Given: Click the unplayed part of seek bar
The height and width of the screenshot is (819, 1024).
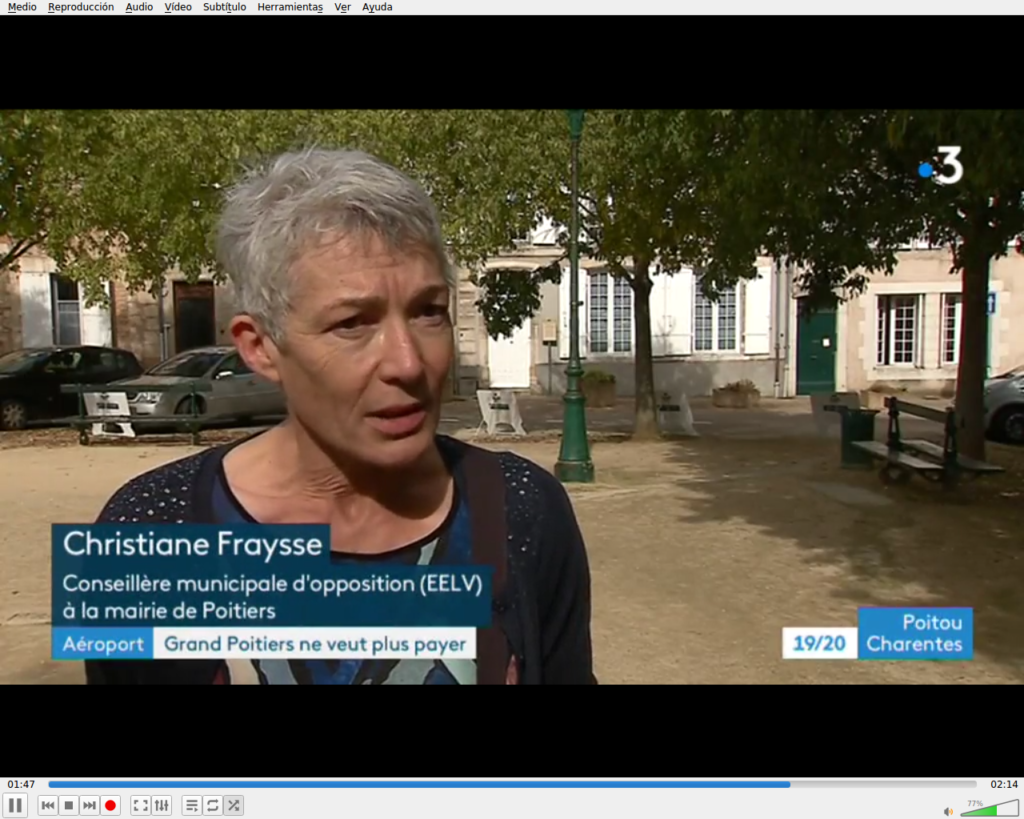Looking at the screenshot, I should pyautogui.click(x=880, y=784).
